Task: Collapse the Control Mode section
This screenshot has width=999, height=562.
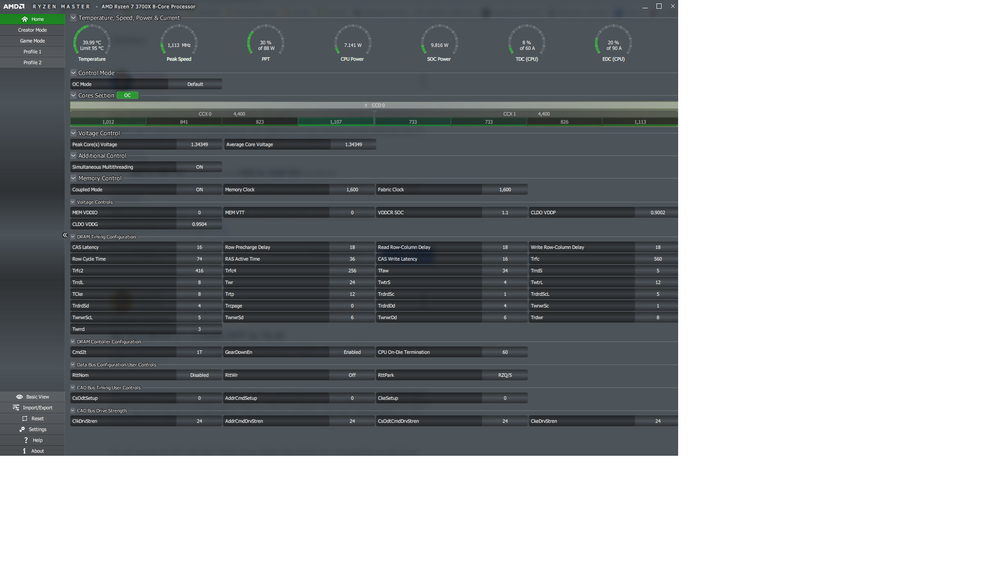Action: 73,73
